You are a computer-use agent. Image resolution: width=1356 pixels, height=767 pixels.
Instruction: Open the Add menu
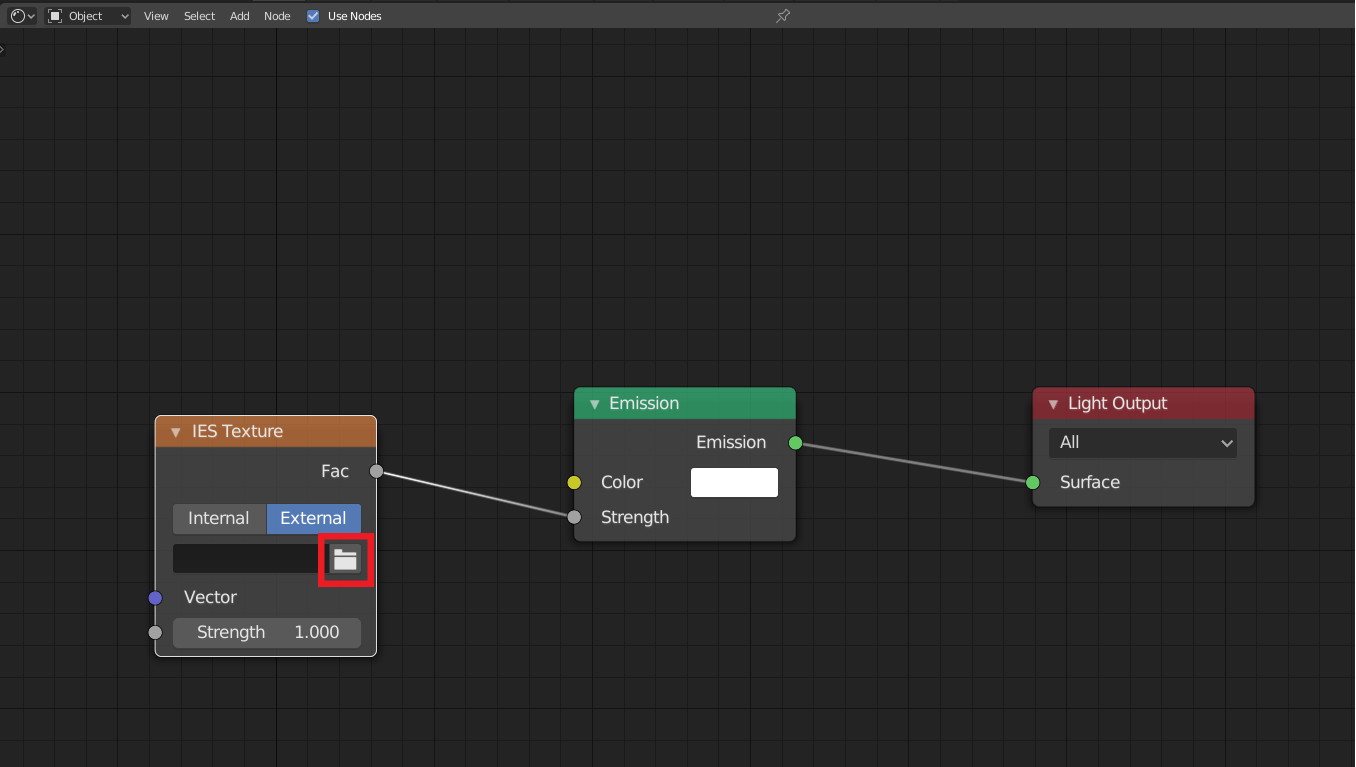coord(239,15)
